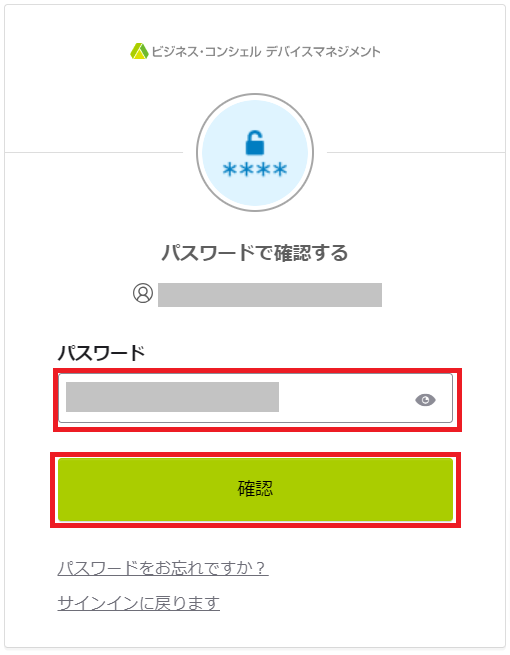Click the blue open padlock icon
510x655 pixels.
coord(255,142)
